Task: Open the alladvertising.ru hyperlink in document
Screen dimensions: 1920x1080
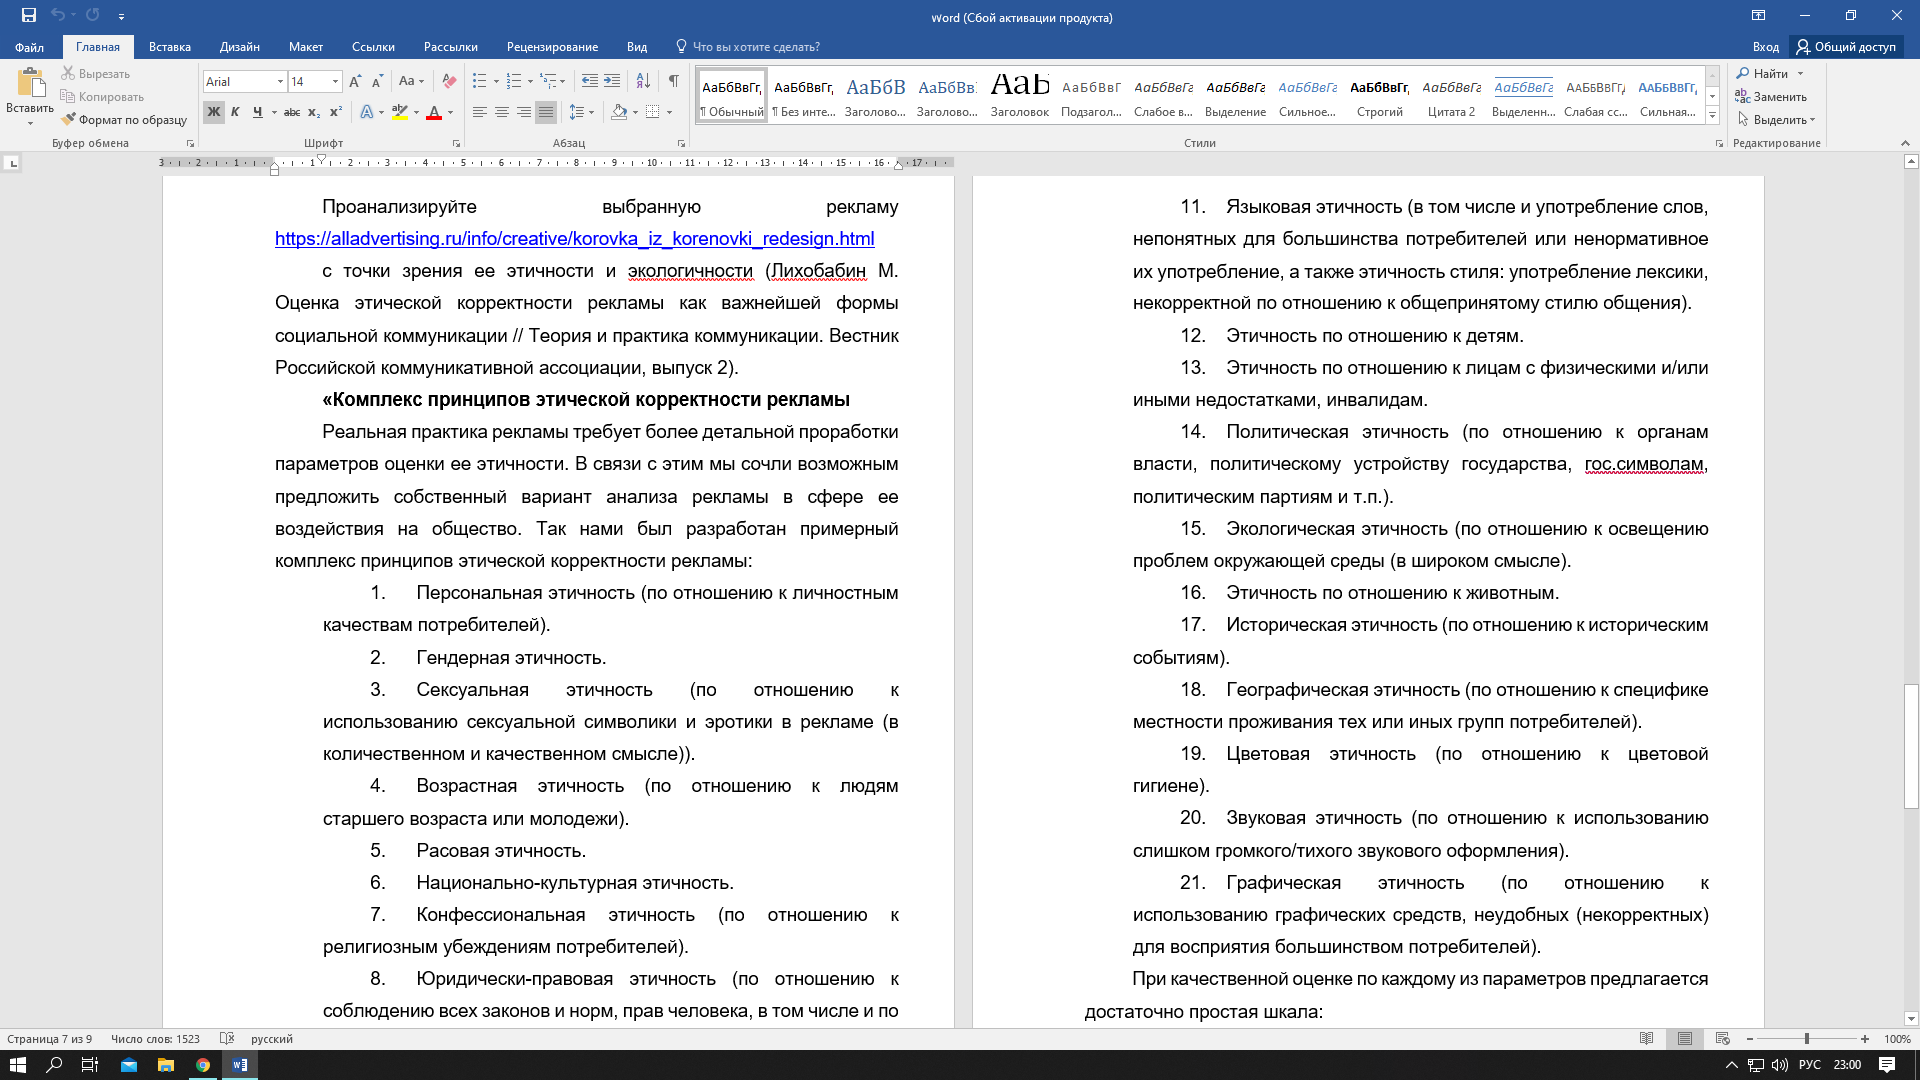Action: (x=575, y=239)
